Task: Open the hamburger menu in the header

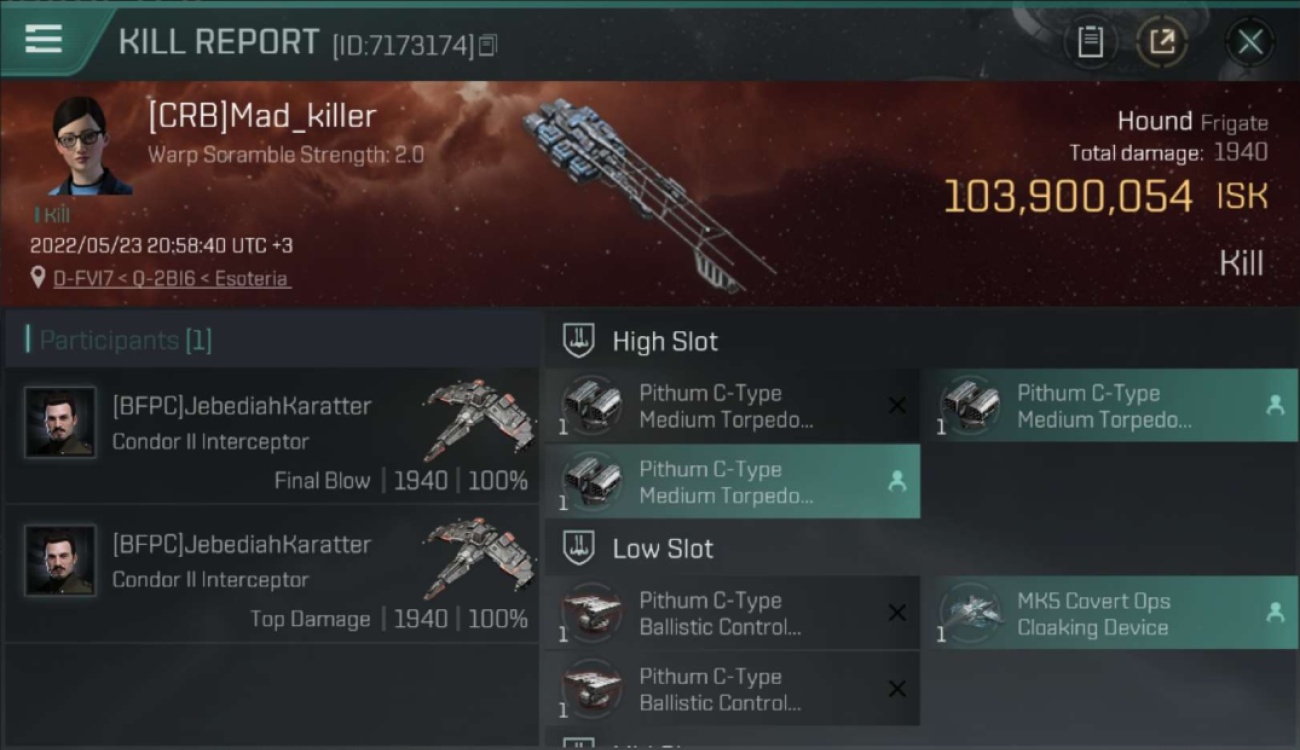Action: [43, 39]
